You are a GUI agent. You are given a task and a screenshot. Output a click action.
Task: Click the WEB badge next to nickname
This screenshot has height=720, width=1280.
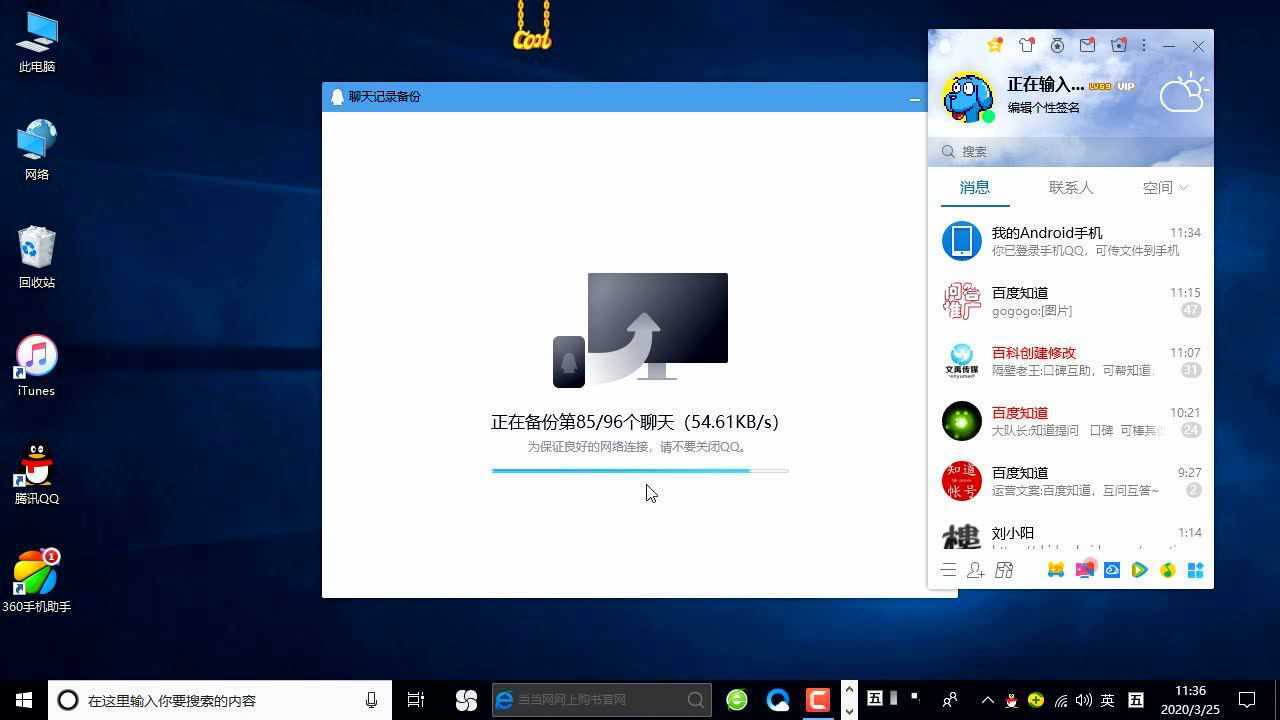[x=1100, y=86]
